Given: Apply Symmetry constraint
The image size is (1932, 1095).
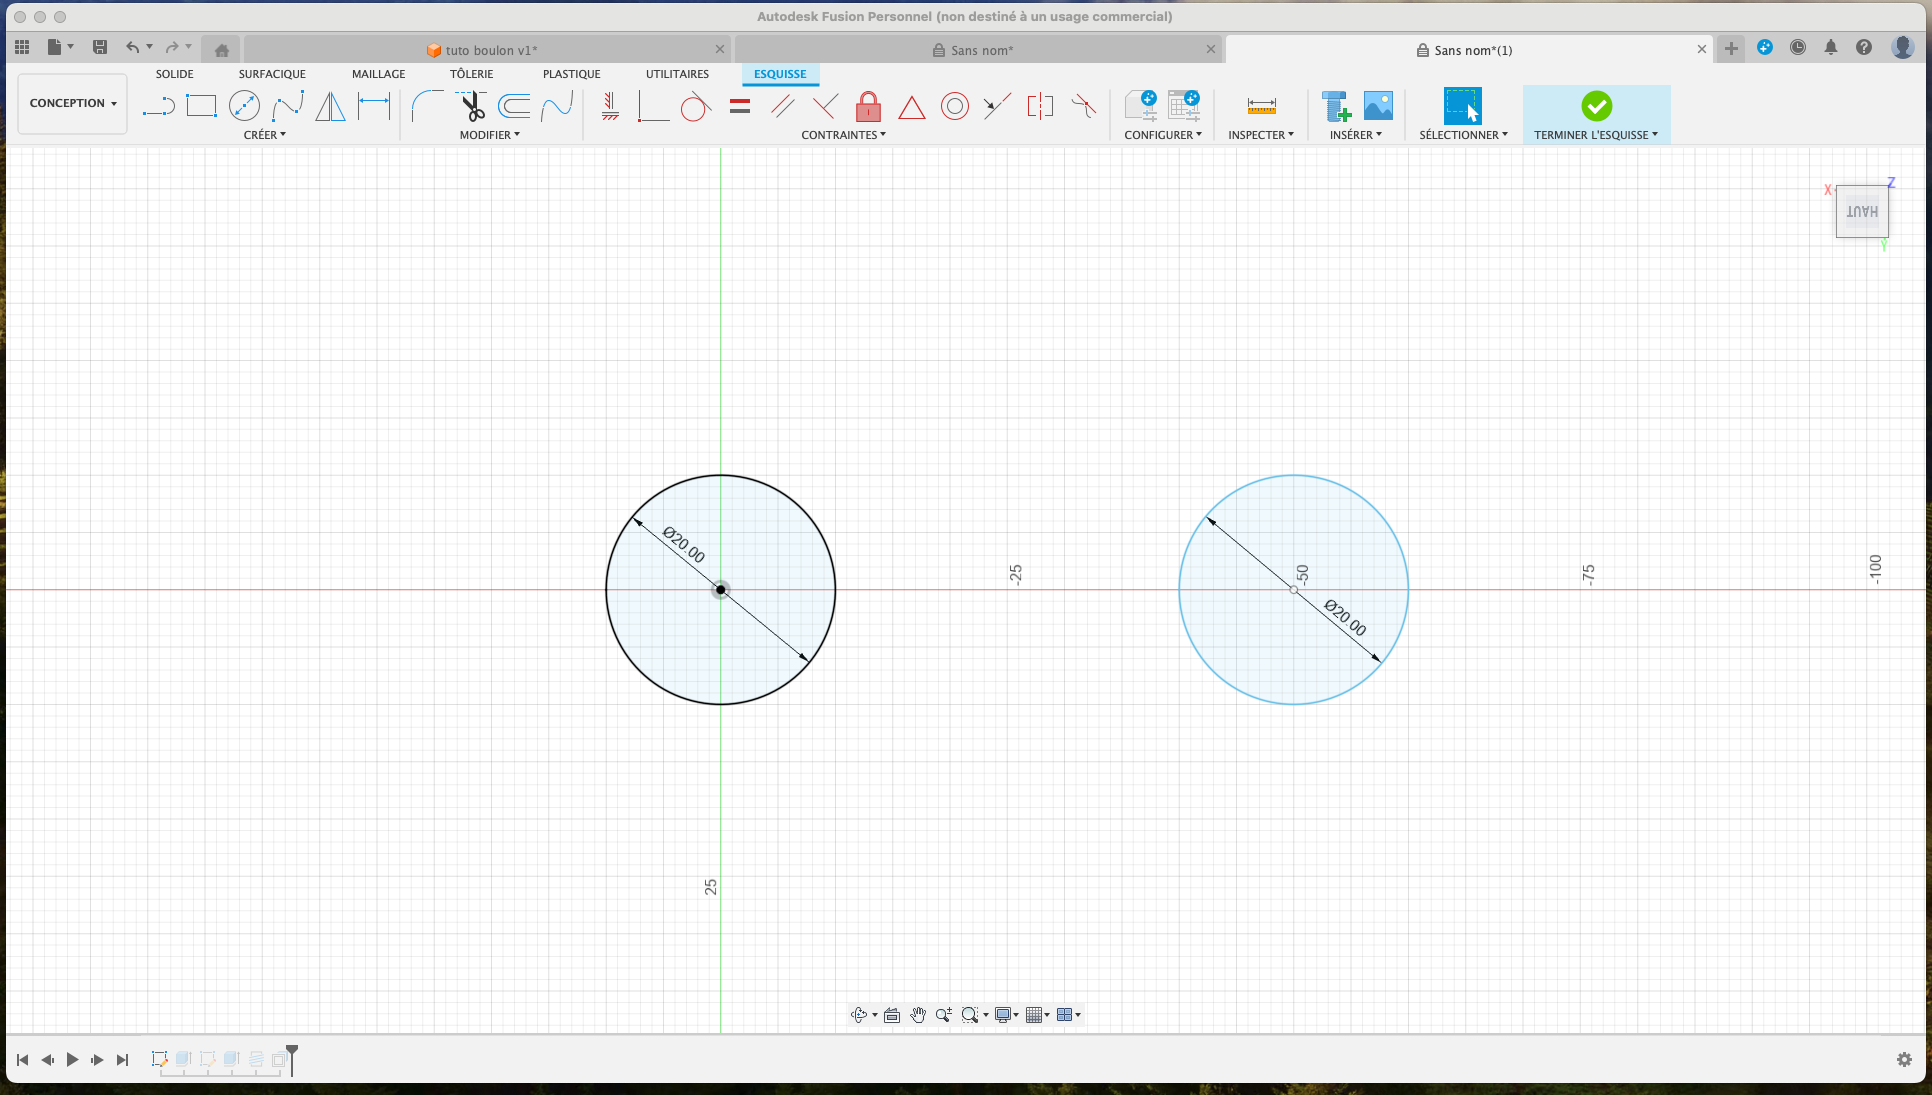Looking at the screenshot, I should [1040, 106].
